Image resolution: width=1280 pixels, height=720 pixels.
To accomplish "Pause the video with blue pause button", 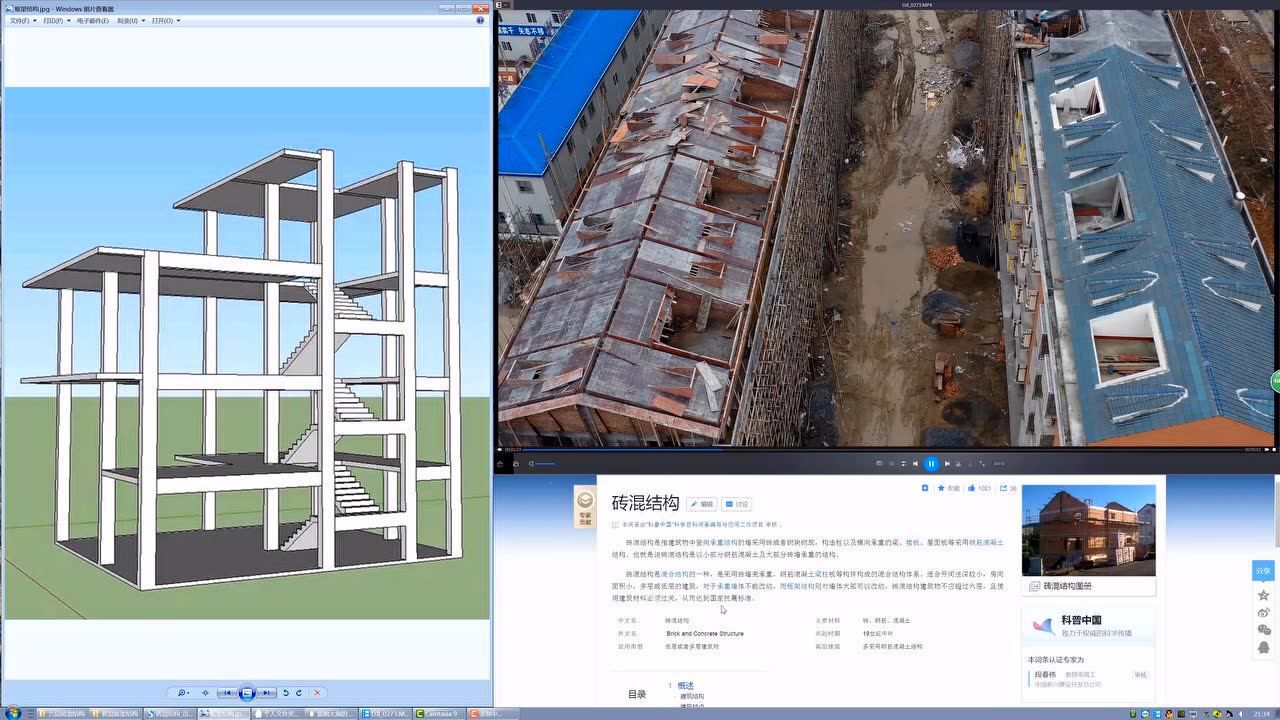I will tap(931, 463).
